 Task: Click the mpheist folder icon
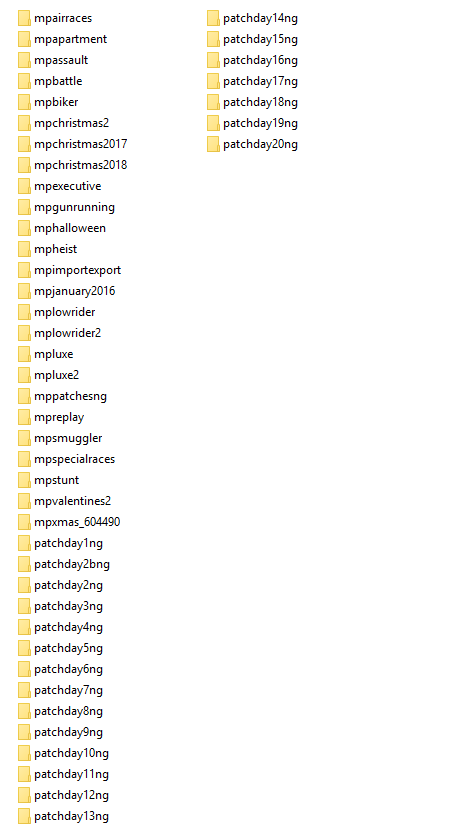(24, 249)
